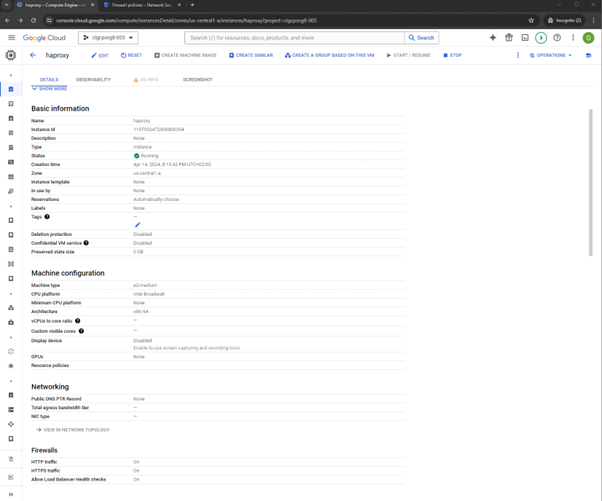Click the more actions three-dot menu
Viewport: 602px width, 501px height.
click(518, 56)
